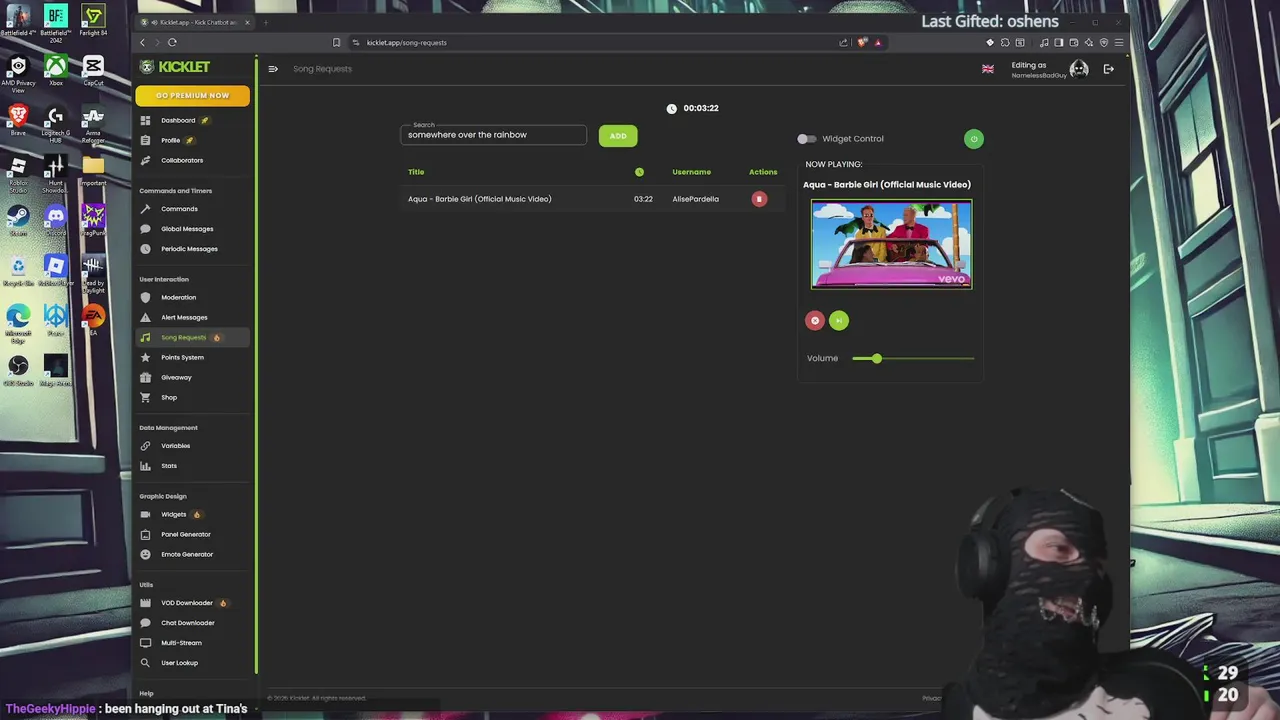Adjust the Volume slider
1280x720 pixels.
coord(913,358)
